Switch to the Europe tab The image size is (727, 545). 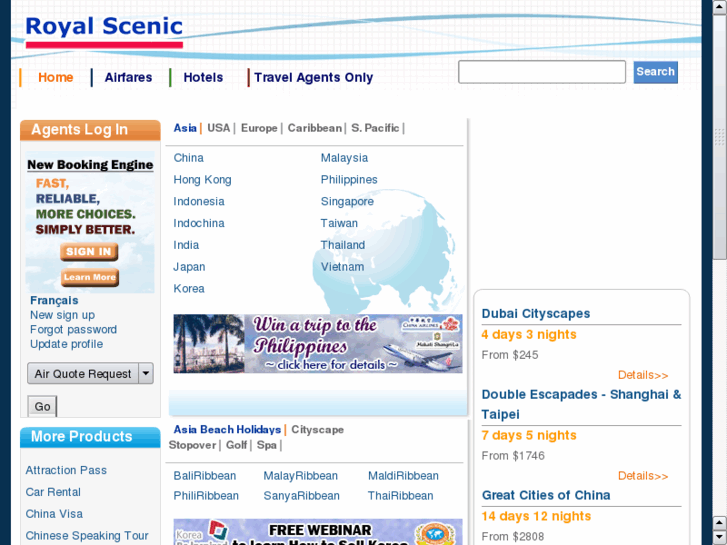259,128
